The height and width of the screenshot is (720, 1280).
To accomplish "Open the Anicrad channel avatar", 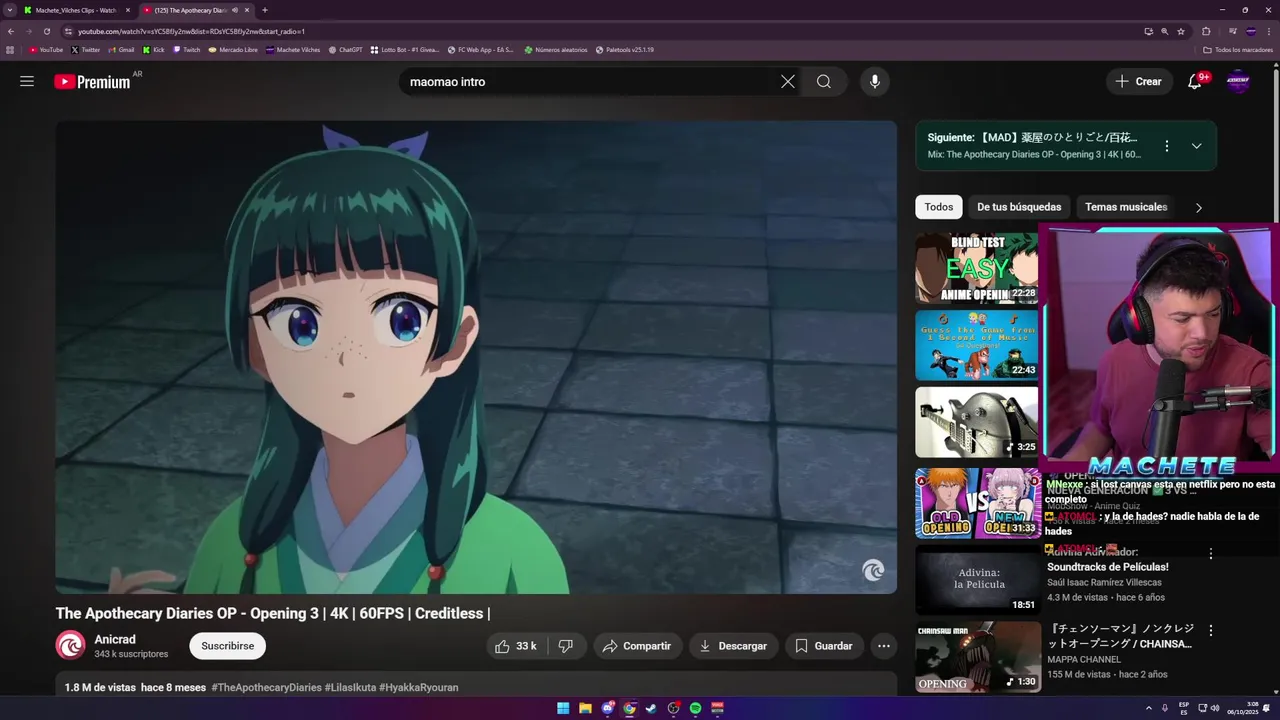I will (70, 646).
